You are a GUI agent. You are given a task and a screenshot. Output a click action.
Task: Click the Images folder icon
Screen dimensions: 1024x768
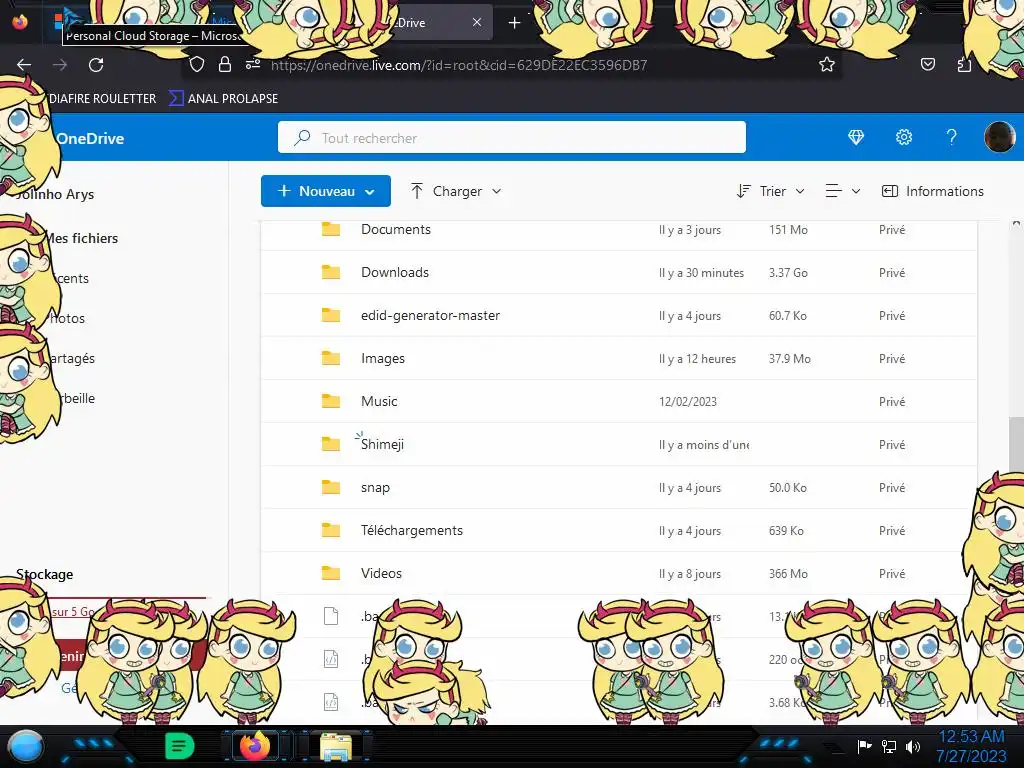tap(331, 359)
